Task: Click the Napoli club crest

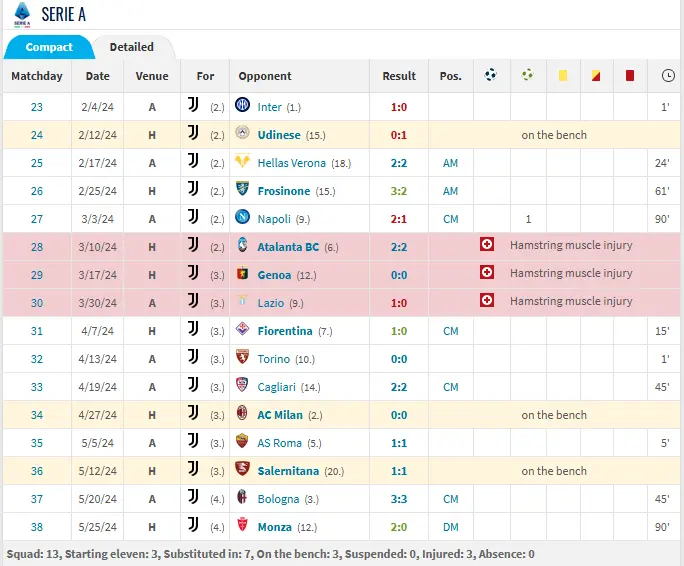Action: (241, 218)
